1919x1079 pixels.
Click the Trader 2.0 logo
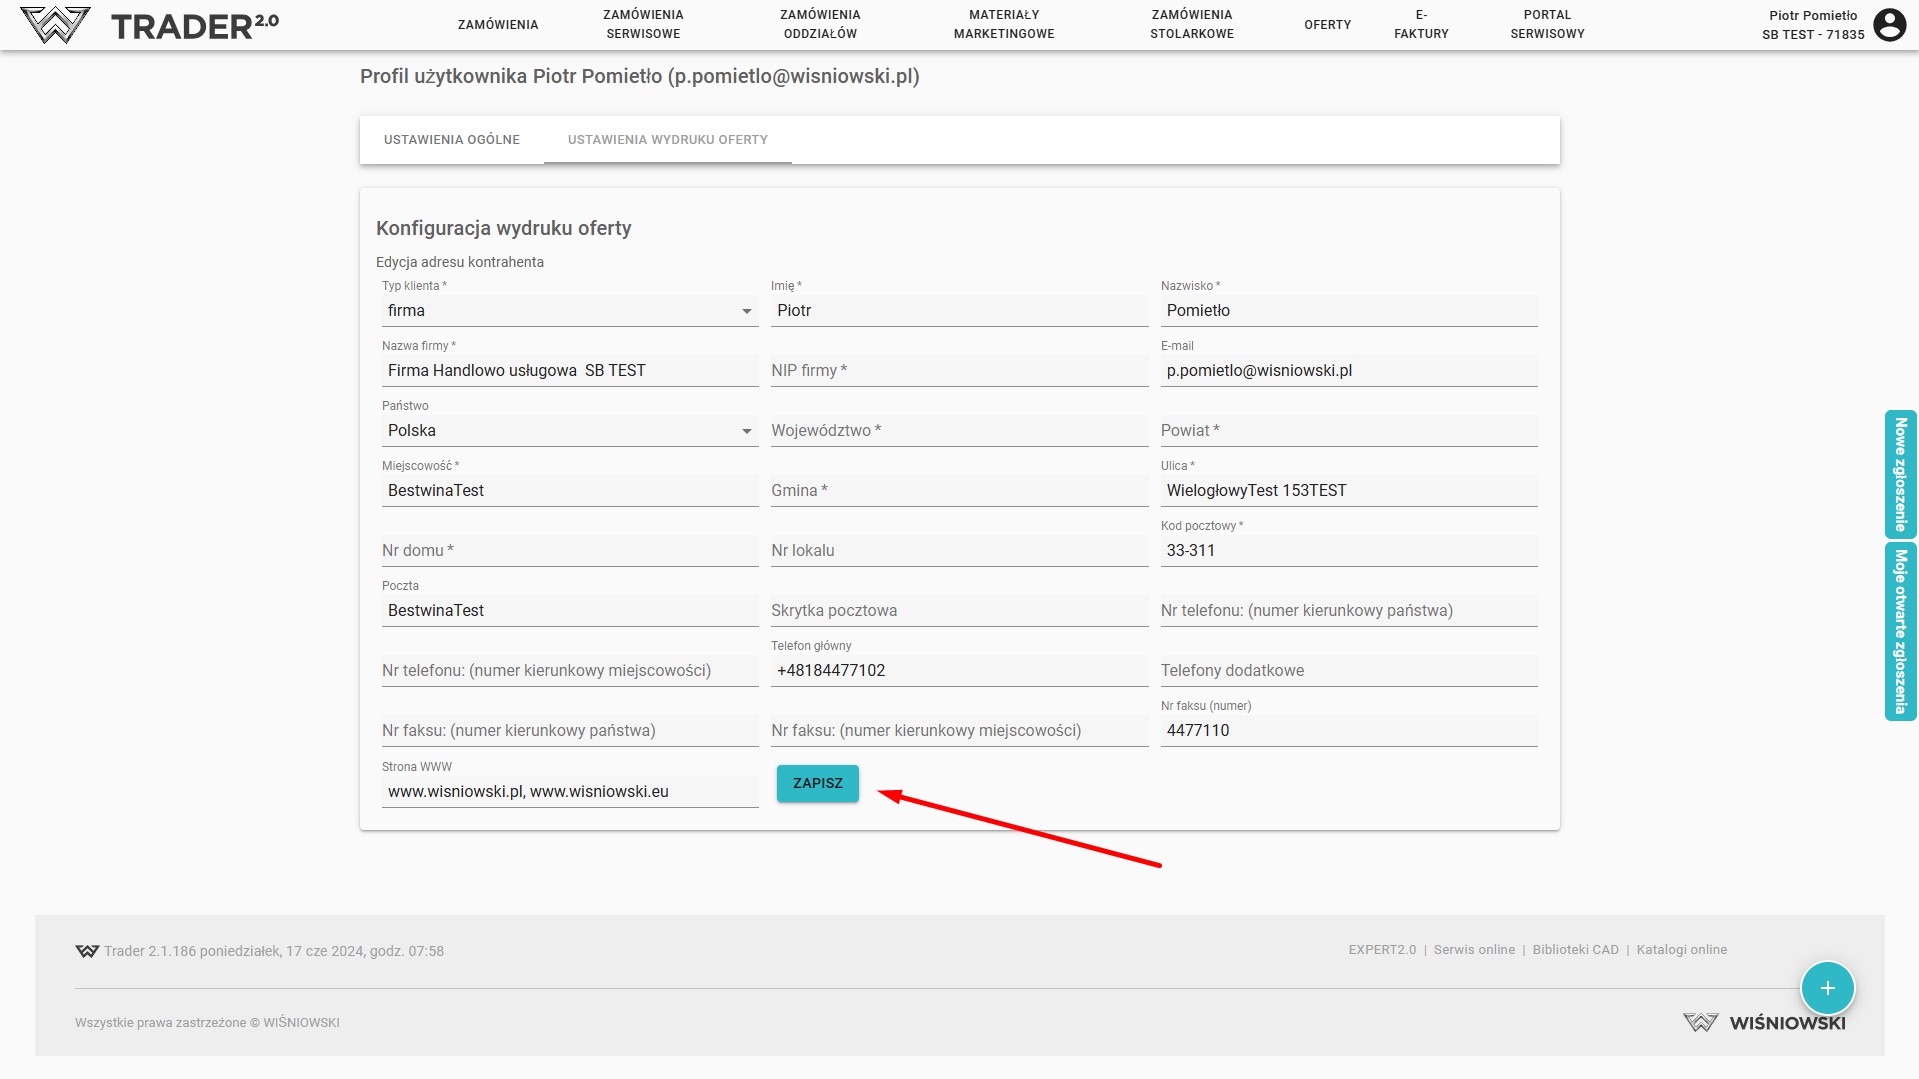(150, 25)
